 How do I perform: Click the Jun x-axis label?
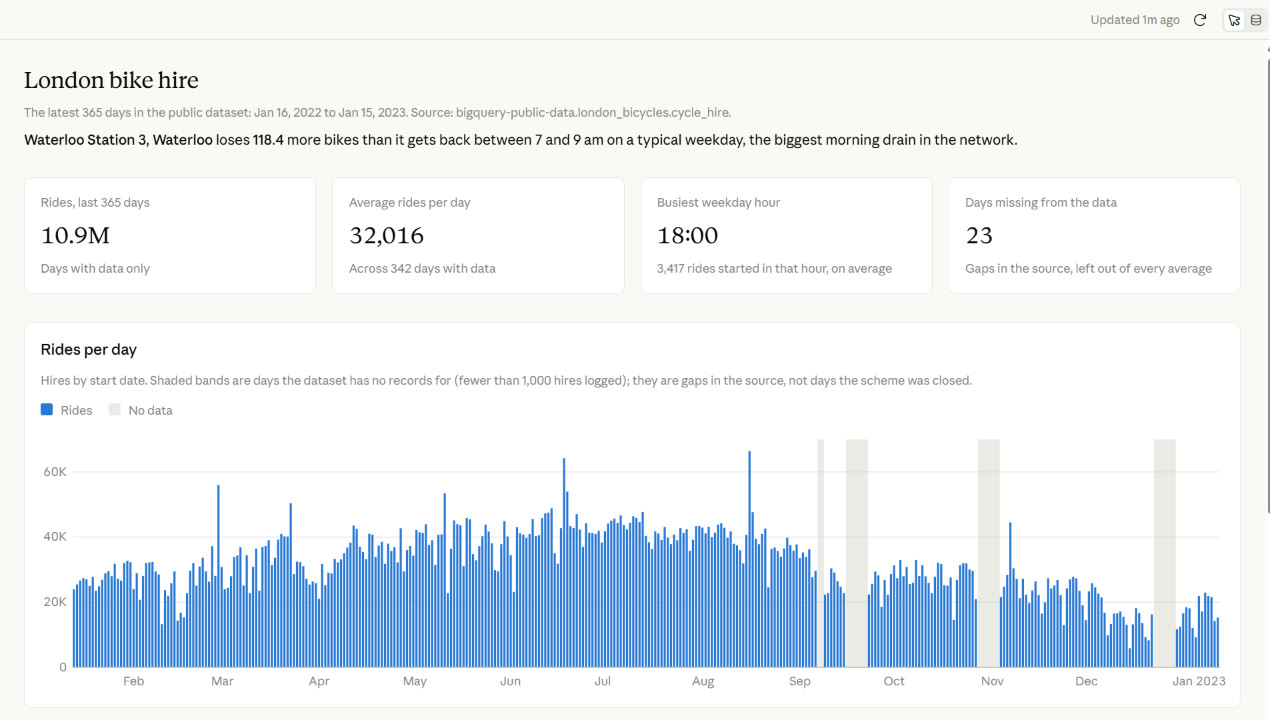(x=510, y=681)
